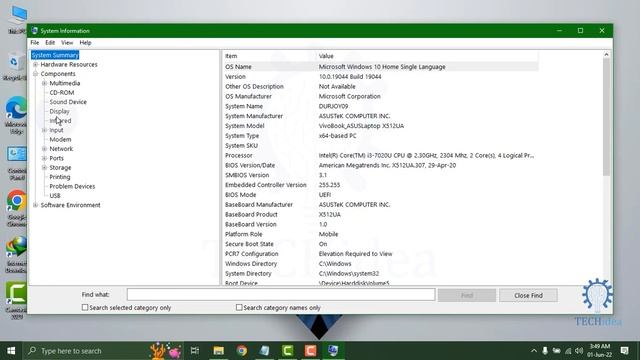Open the Google Chrome desktop shortcut
This screenshot has width=640, height=360.
pyautogui.click(x=16, y=207)
